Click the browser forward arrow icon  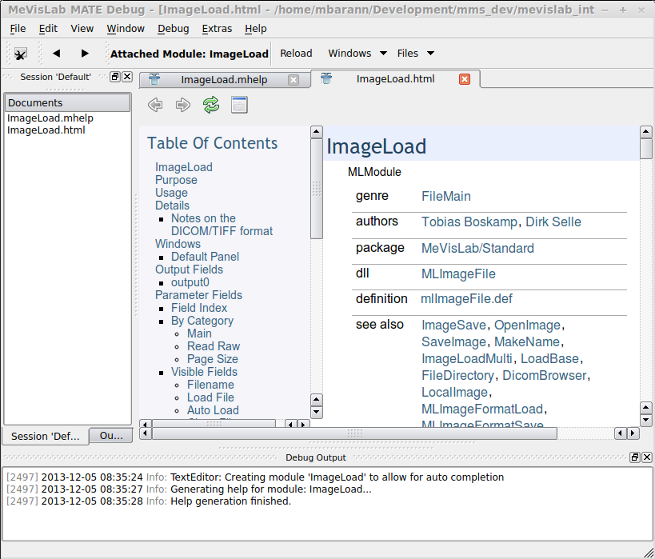[x=183, y=105]
